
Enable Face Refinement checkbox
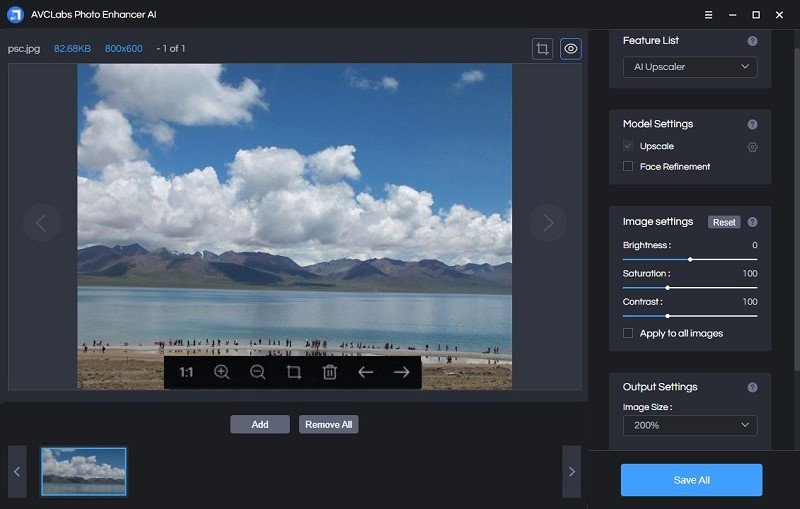[x=628, y=166]
